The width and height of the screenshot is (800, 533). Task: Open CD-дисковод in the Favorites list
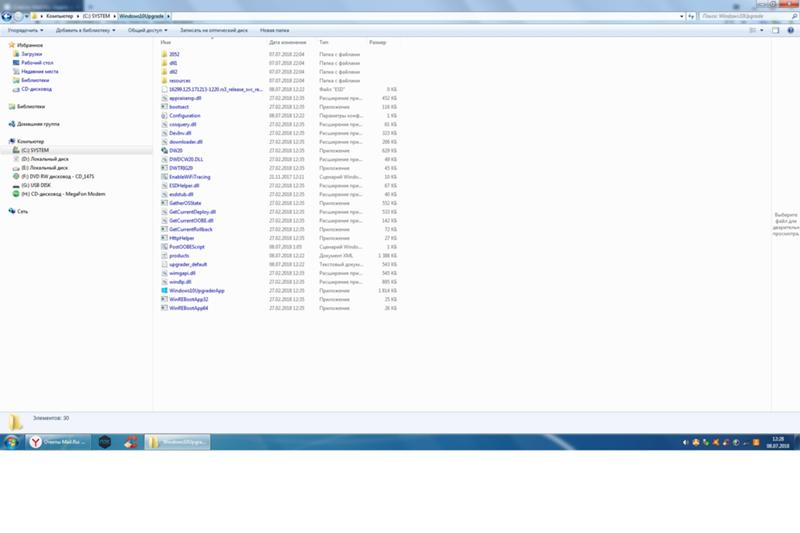coord(36,89)
